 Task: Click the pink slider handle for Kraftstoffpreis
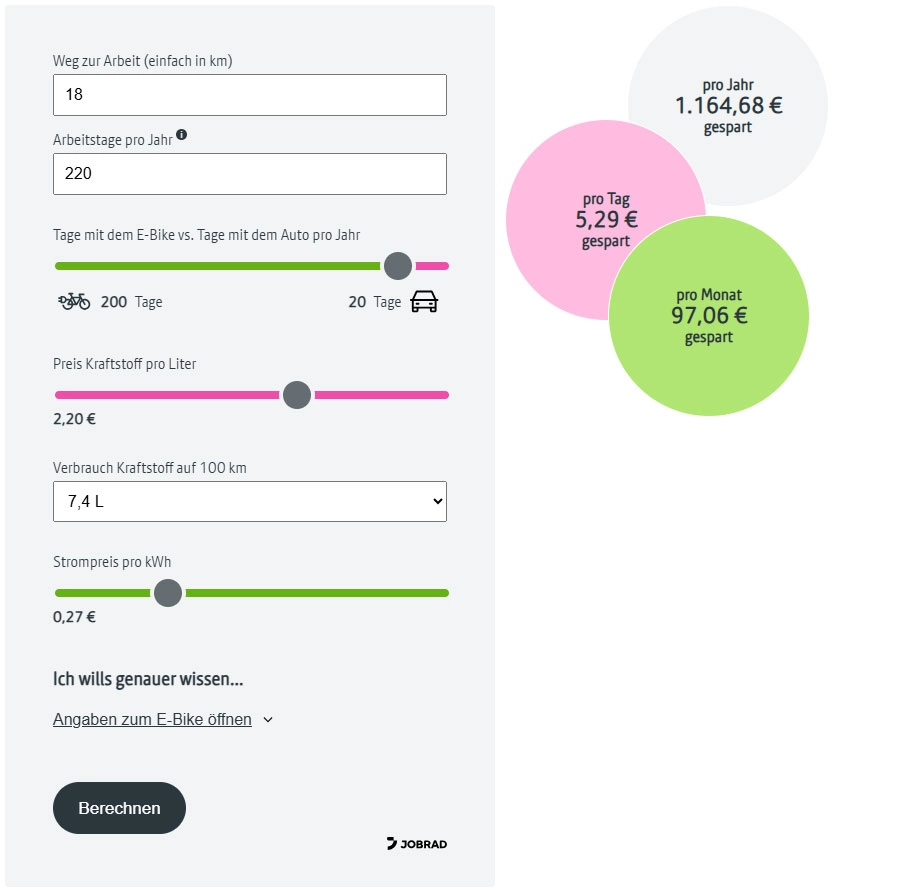click(296, 395)
